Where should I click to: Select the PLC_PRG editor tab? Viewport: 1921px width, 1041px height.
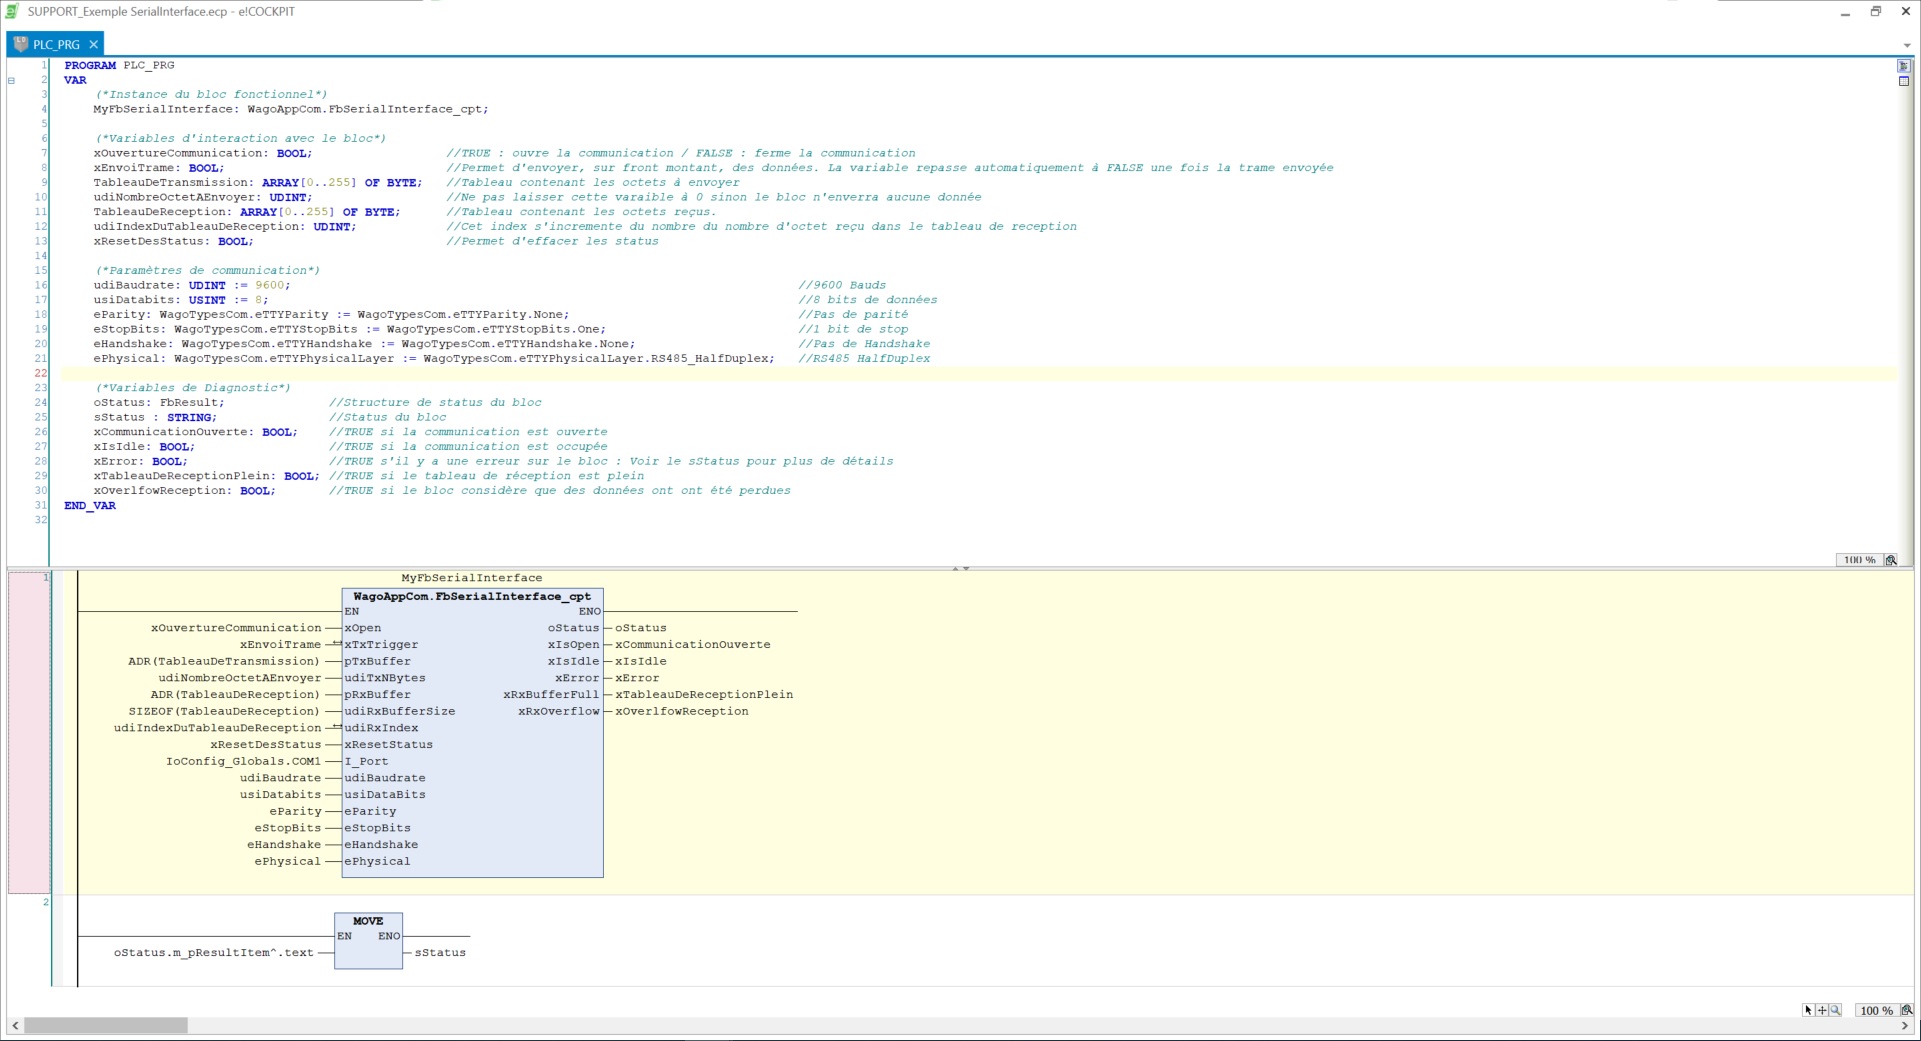click(x=55, y=44)
